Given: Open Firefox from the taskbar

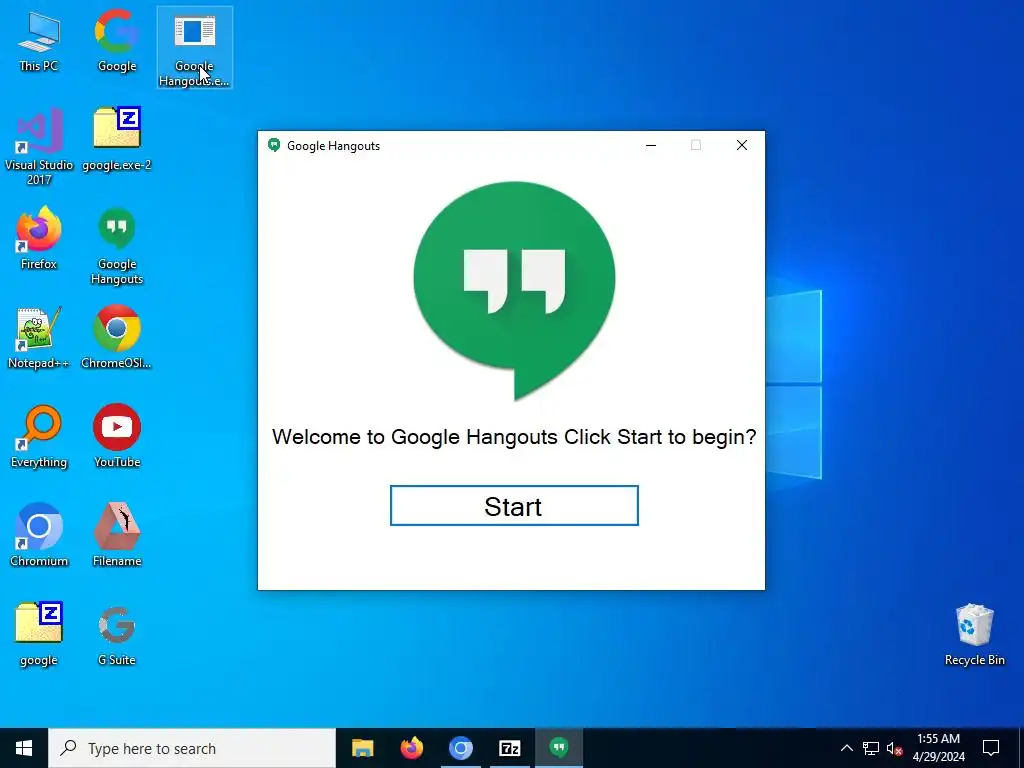Looking at the screenshot, I should [x=411, y=748].
